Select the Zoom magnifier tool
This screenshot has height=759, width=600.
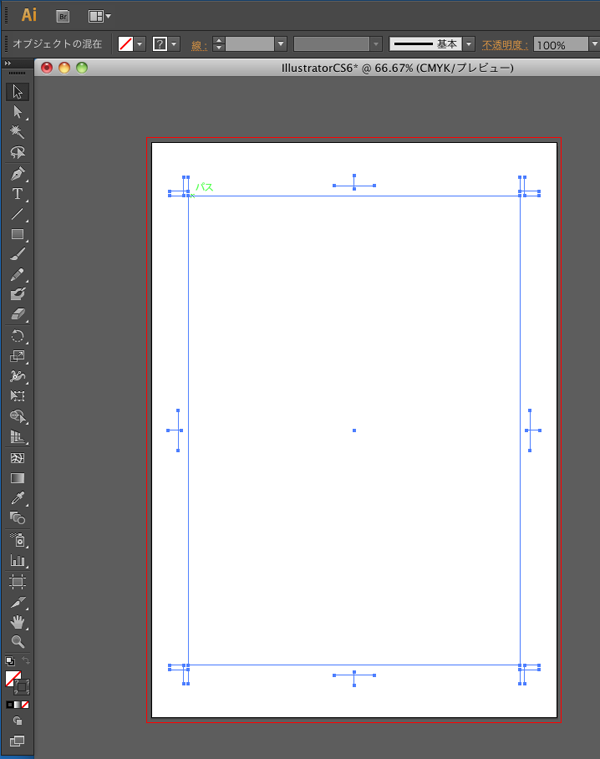pyautogui.click(x=17, y=641)
